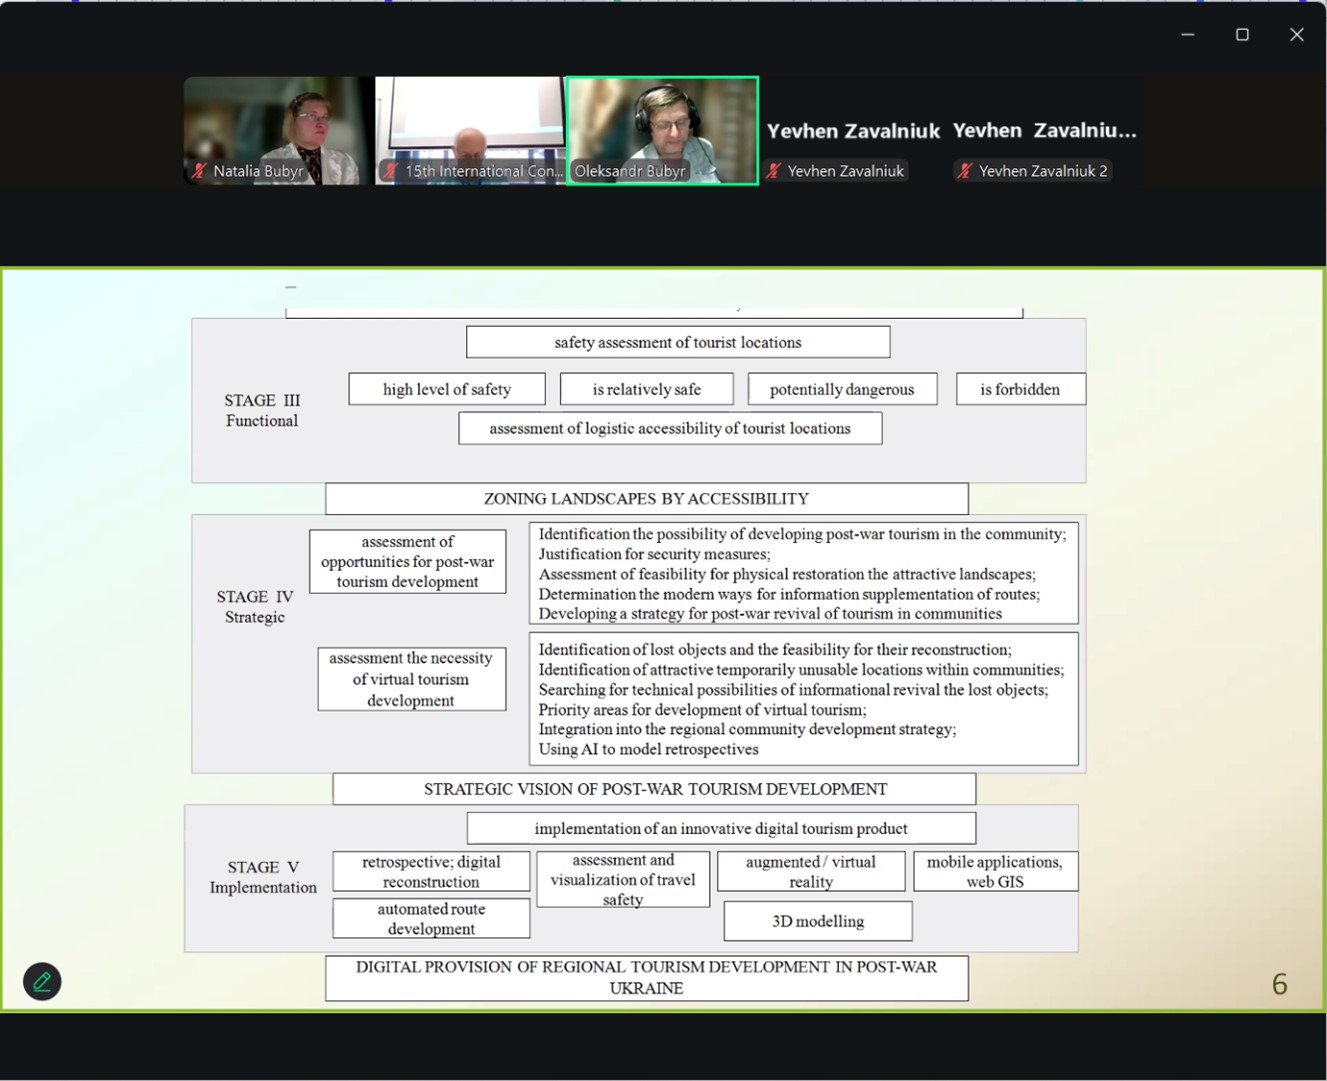Click muted mic icon on 15th International Con tile
This screenshot has height=1081, width=1327.
pos(391,171)
